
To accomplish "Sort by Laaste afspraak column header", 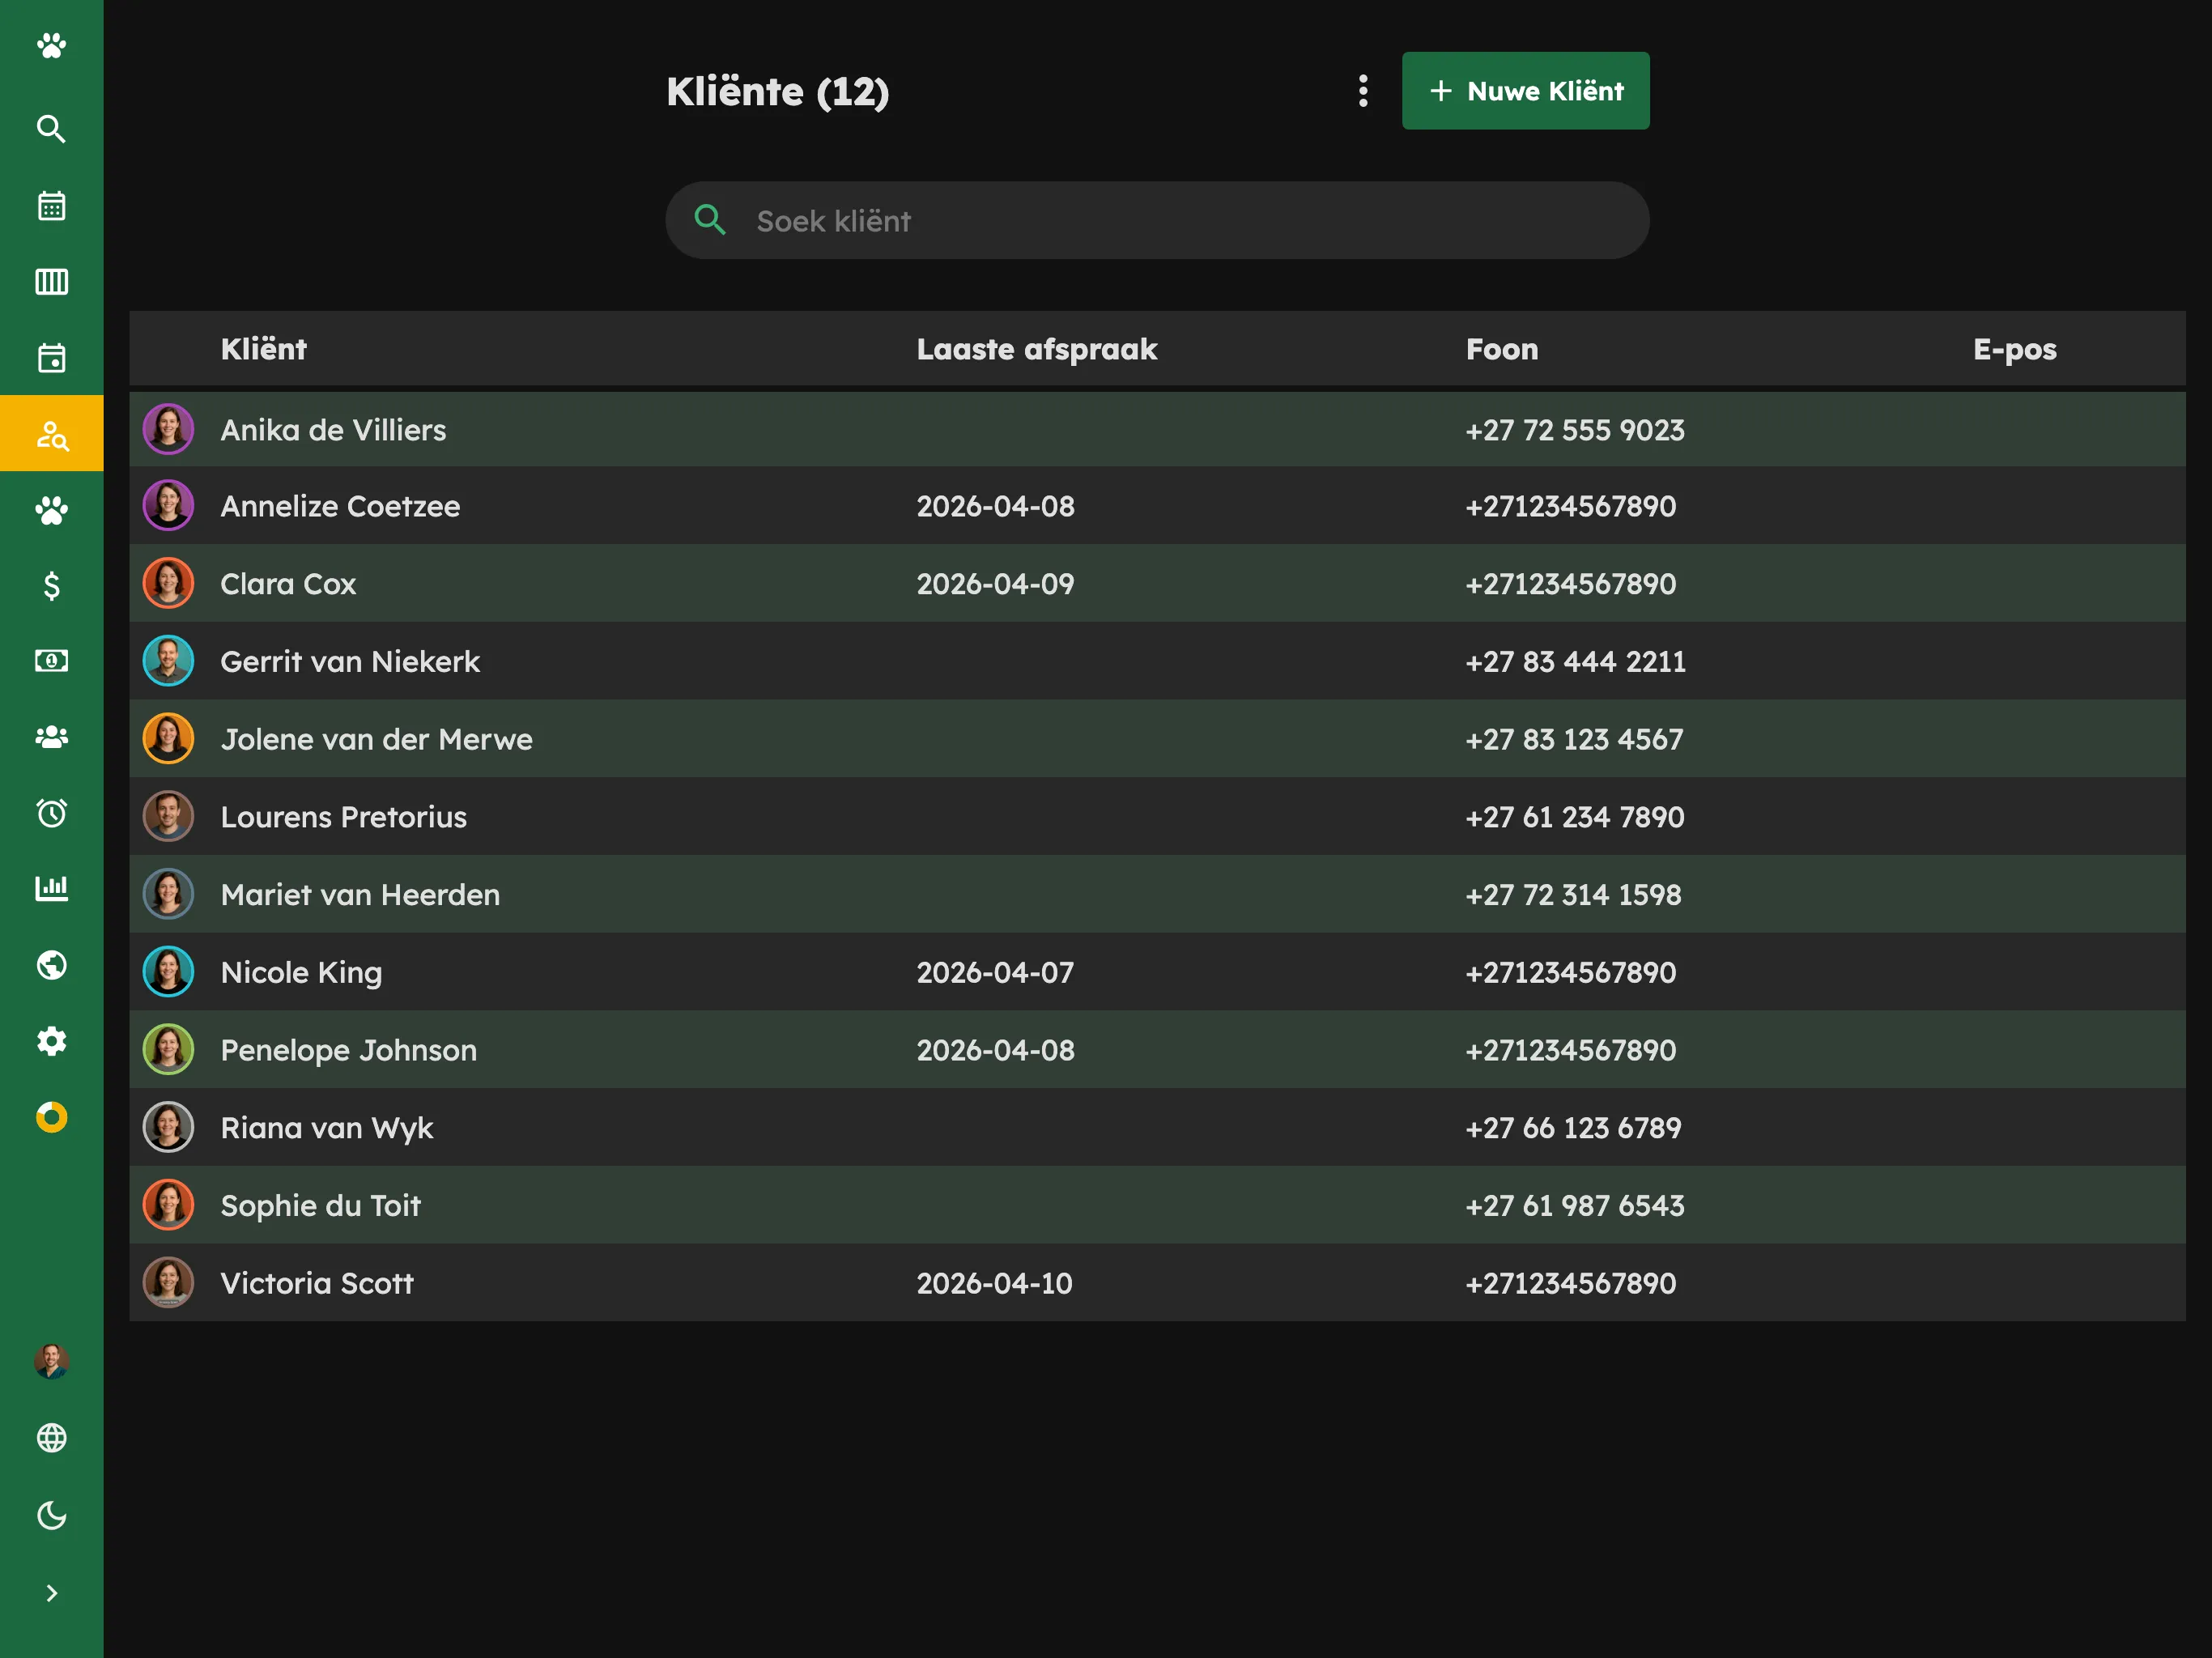I will tap(1037, 349).
